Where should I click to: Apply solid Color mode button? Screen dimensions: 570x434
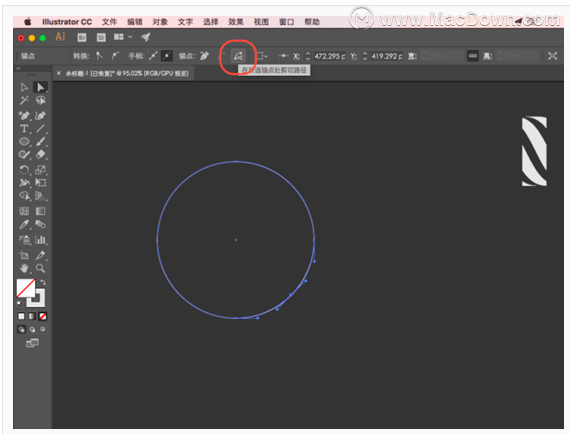[x=21, y=316]
